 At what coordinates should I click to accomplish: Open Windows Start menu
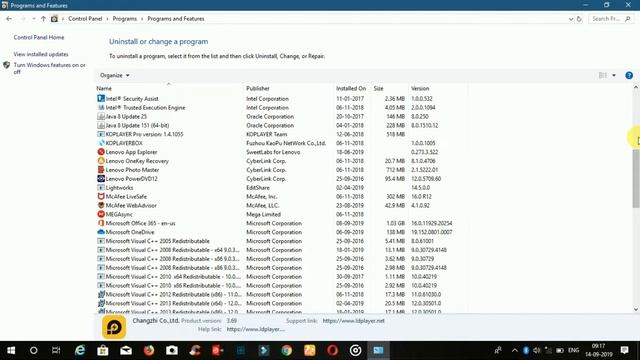pyautogui.click(x=11, y=350)
